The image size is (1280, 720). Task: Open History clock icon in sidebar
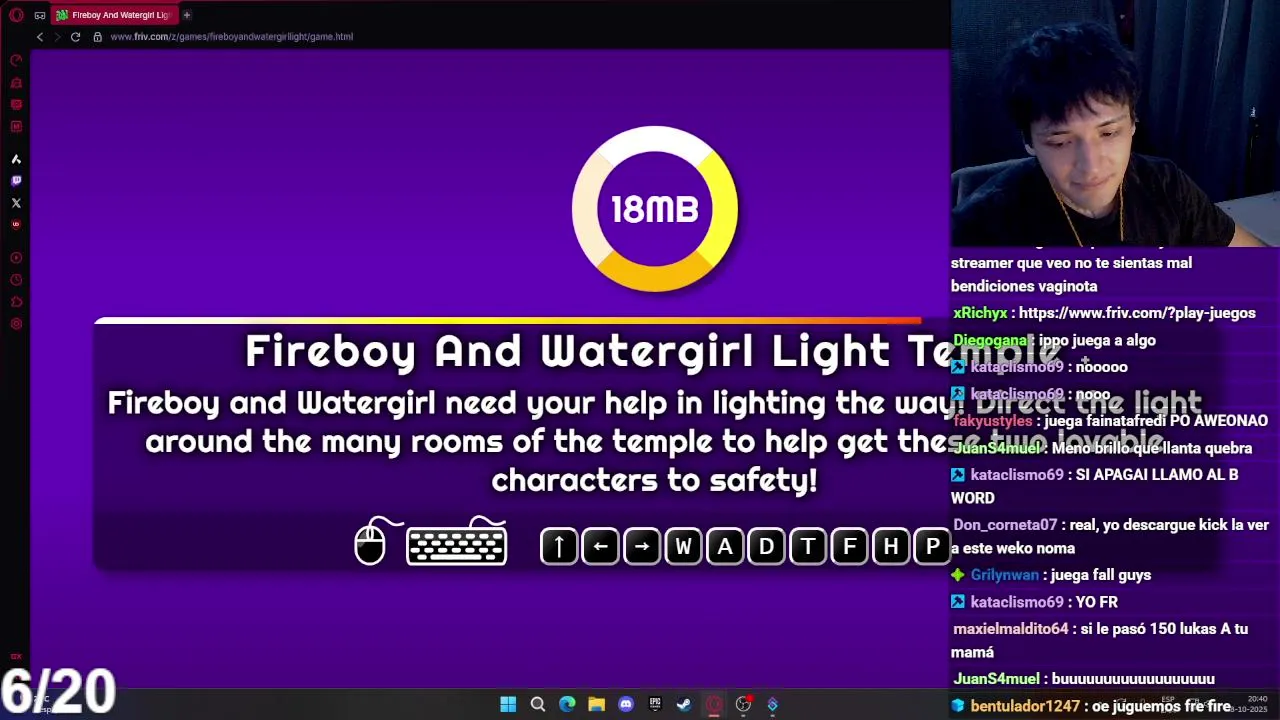pos(16,280)
